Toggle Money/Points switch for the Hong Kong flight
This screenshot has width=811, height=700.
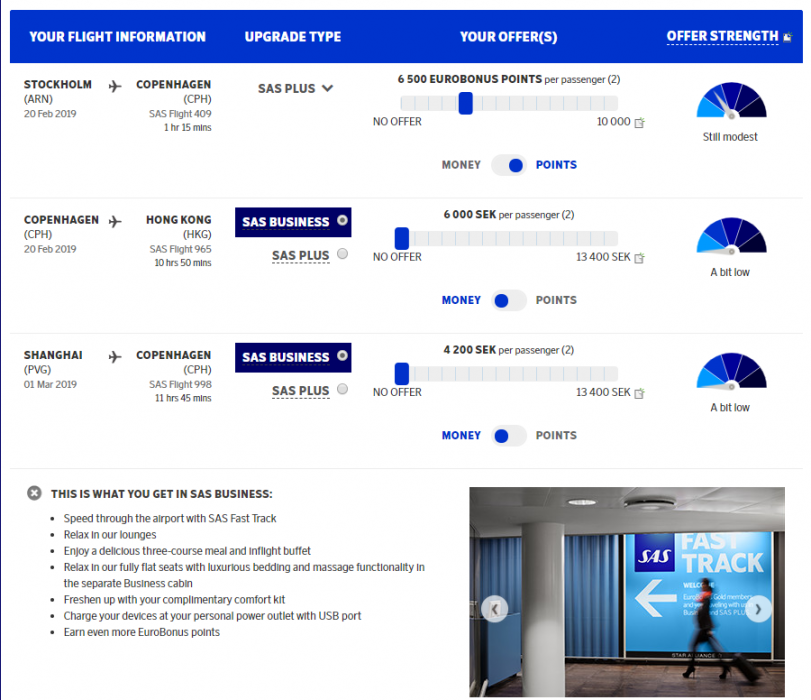click(509, 300)
